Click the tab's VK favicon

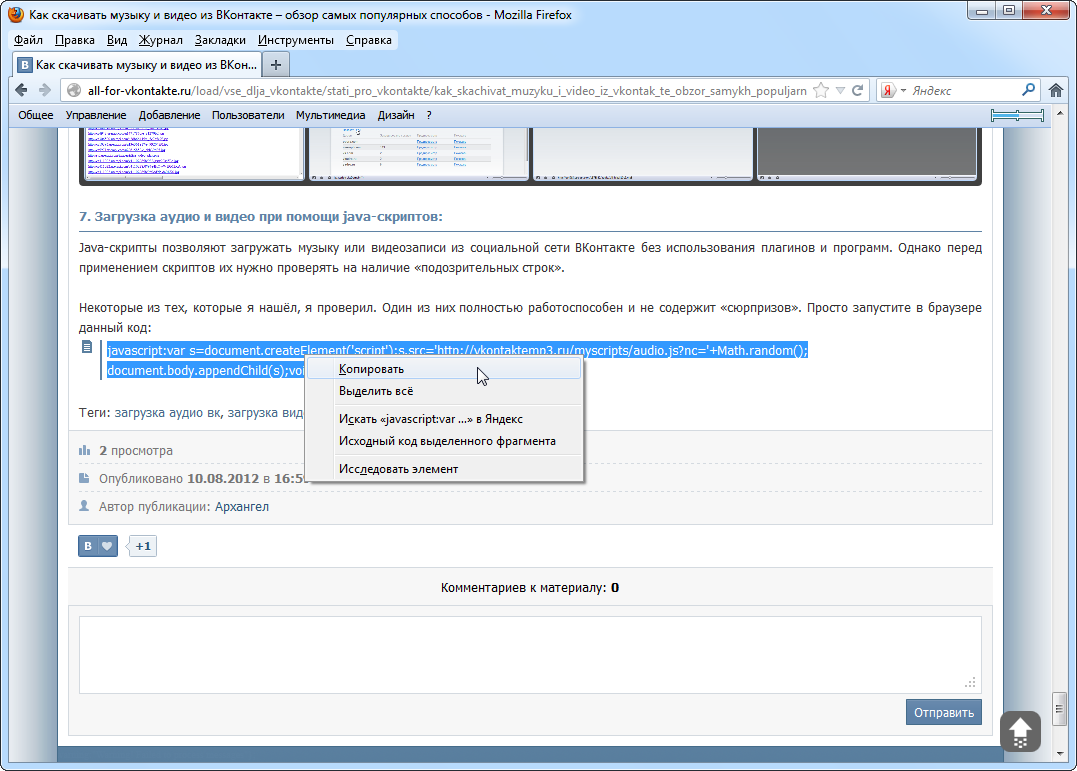pyautogui.click(x=25, y=65)
